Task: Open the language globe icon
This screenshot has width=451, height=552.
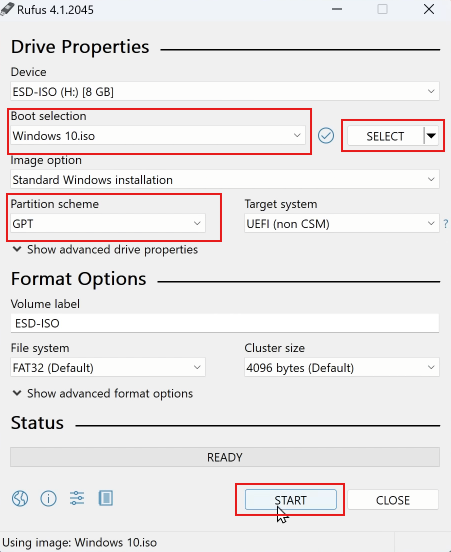Action: pyautogui.click(x=20, y=498)
